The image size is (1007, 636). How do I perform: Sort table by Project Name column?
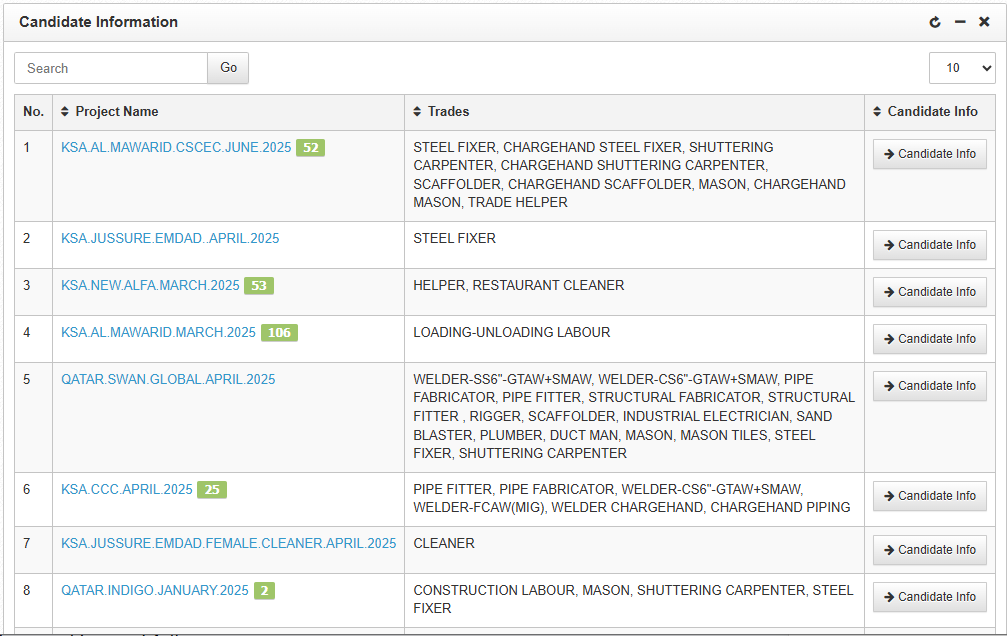[110, 112]
